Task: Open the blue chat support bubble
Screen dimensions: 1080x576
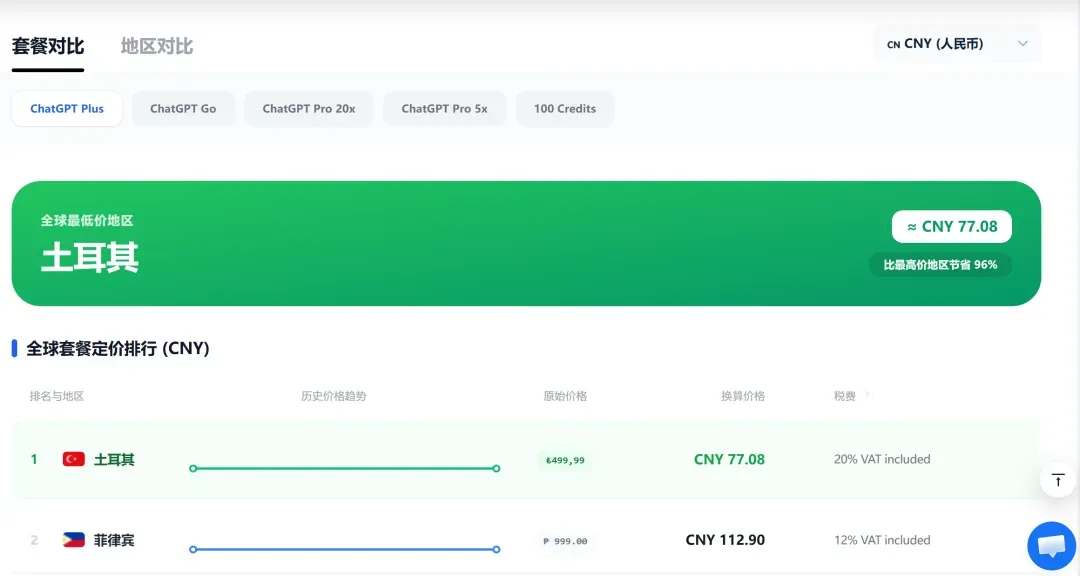Action: 1052,546
